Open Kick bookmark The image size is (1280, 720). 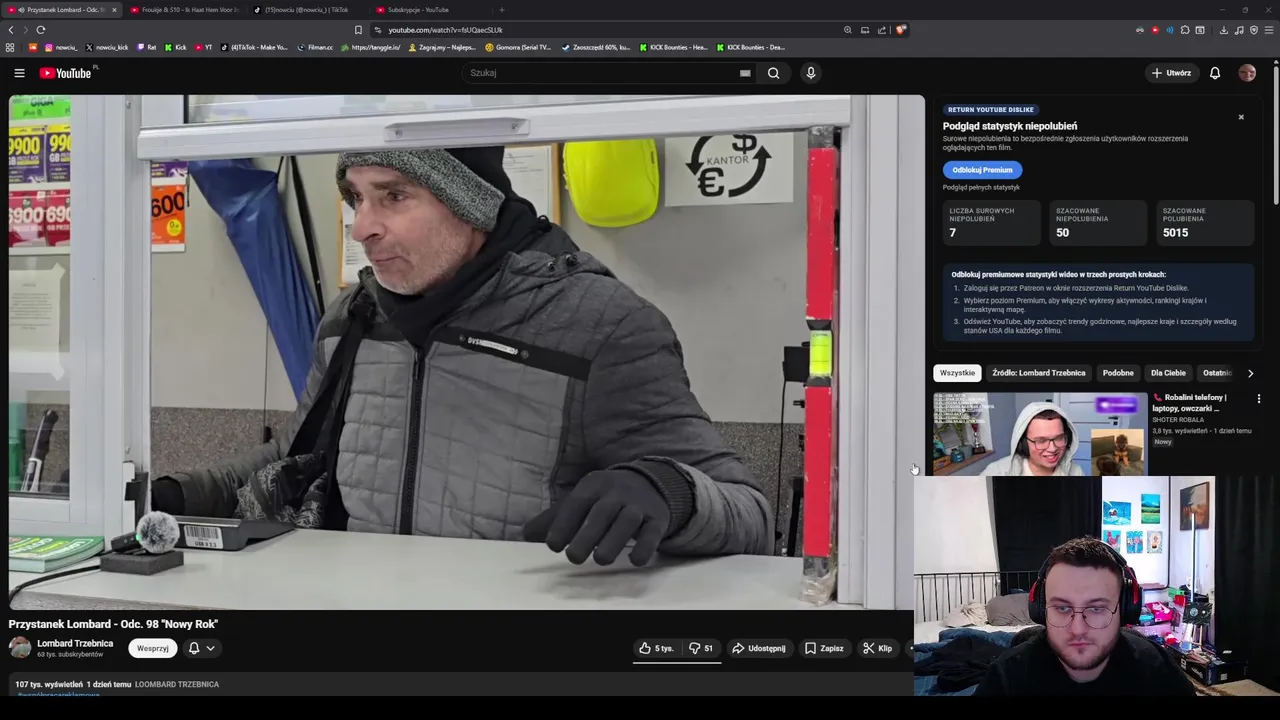click(176, 47)
